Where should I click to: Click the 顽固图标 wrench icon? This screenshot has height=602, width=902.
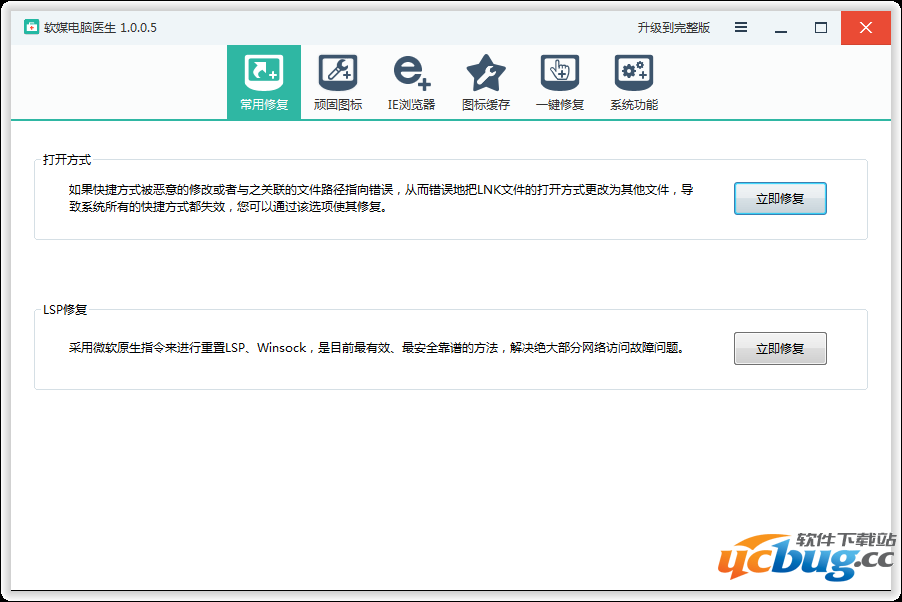(x=338, y=72)
